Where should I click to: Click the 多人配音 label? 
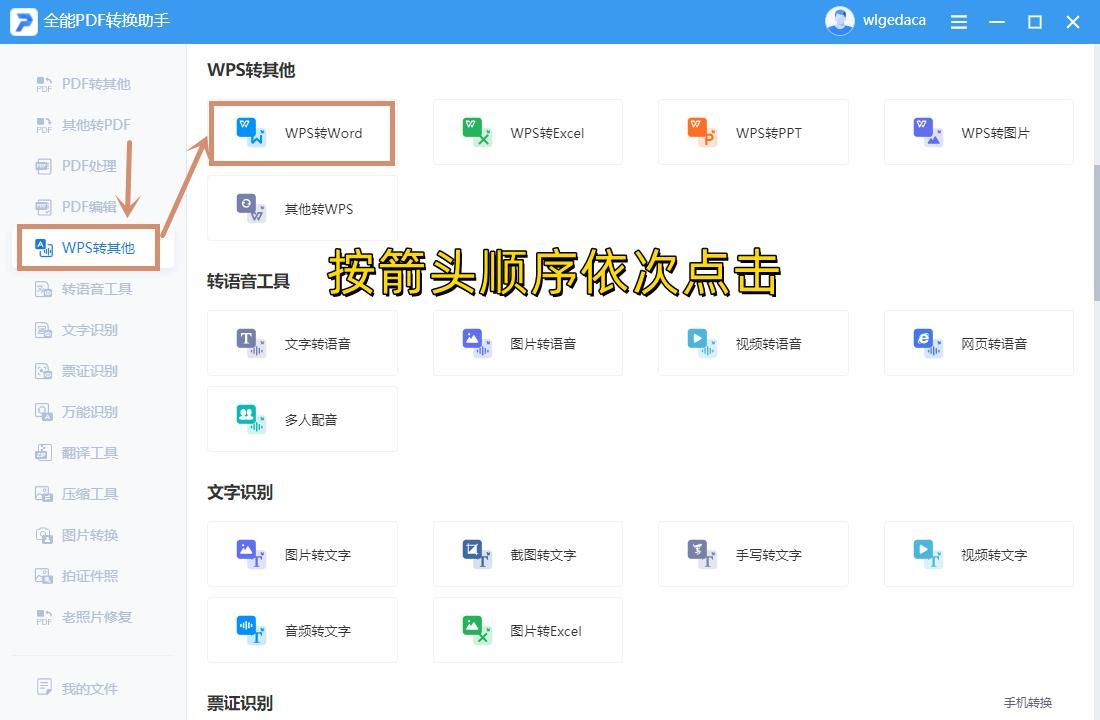pos(311,420)
